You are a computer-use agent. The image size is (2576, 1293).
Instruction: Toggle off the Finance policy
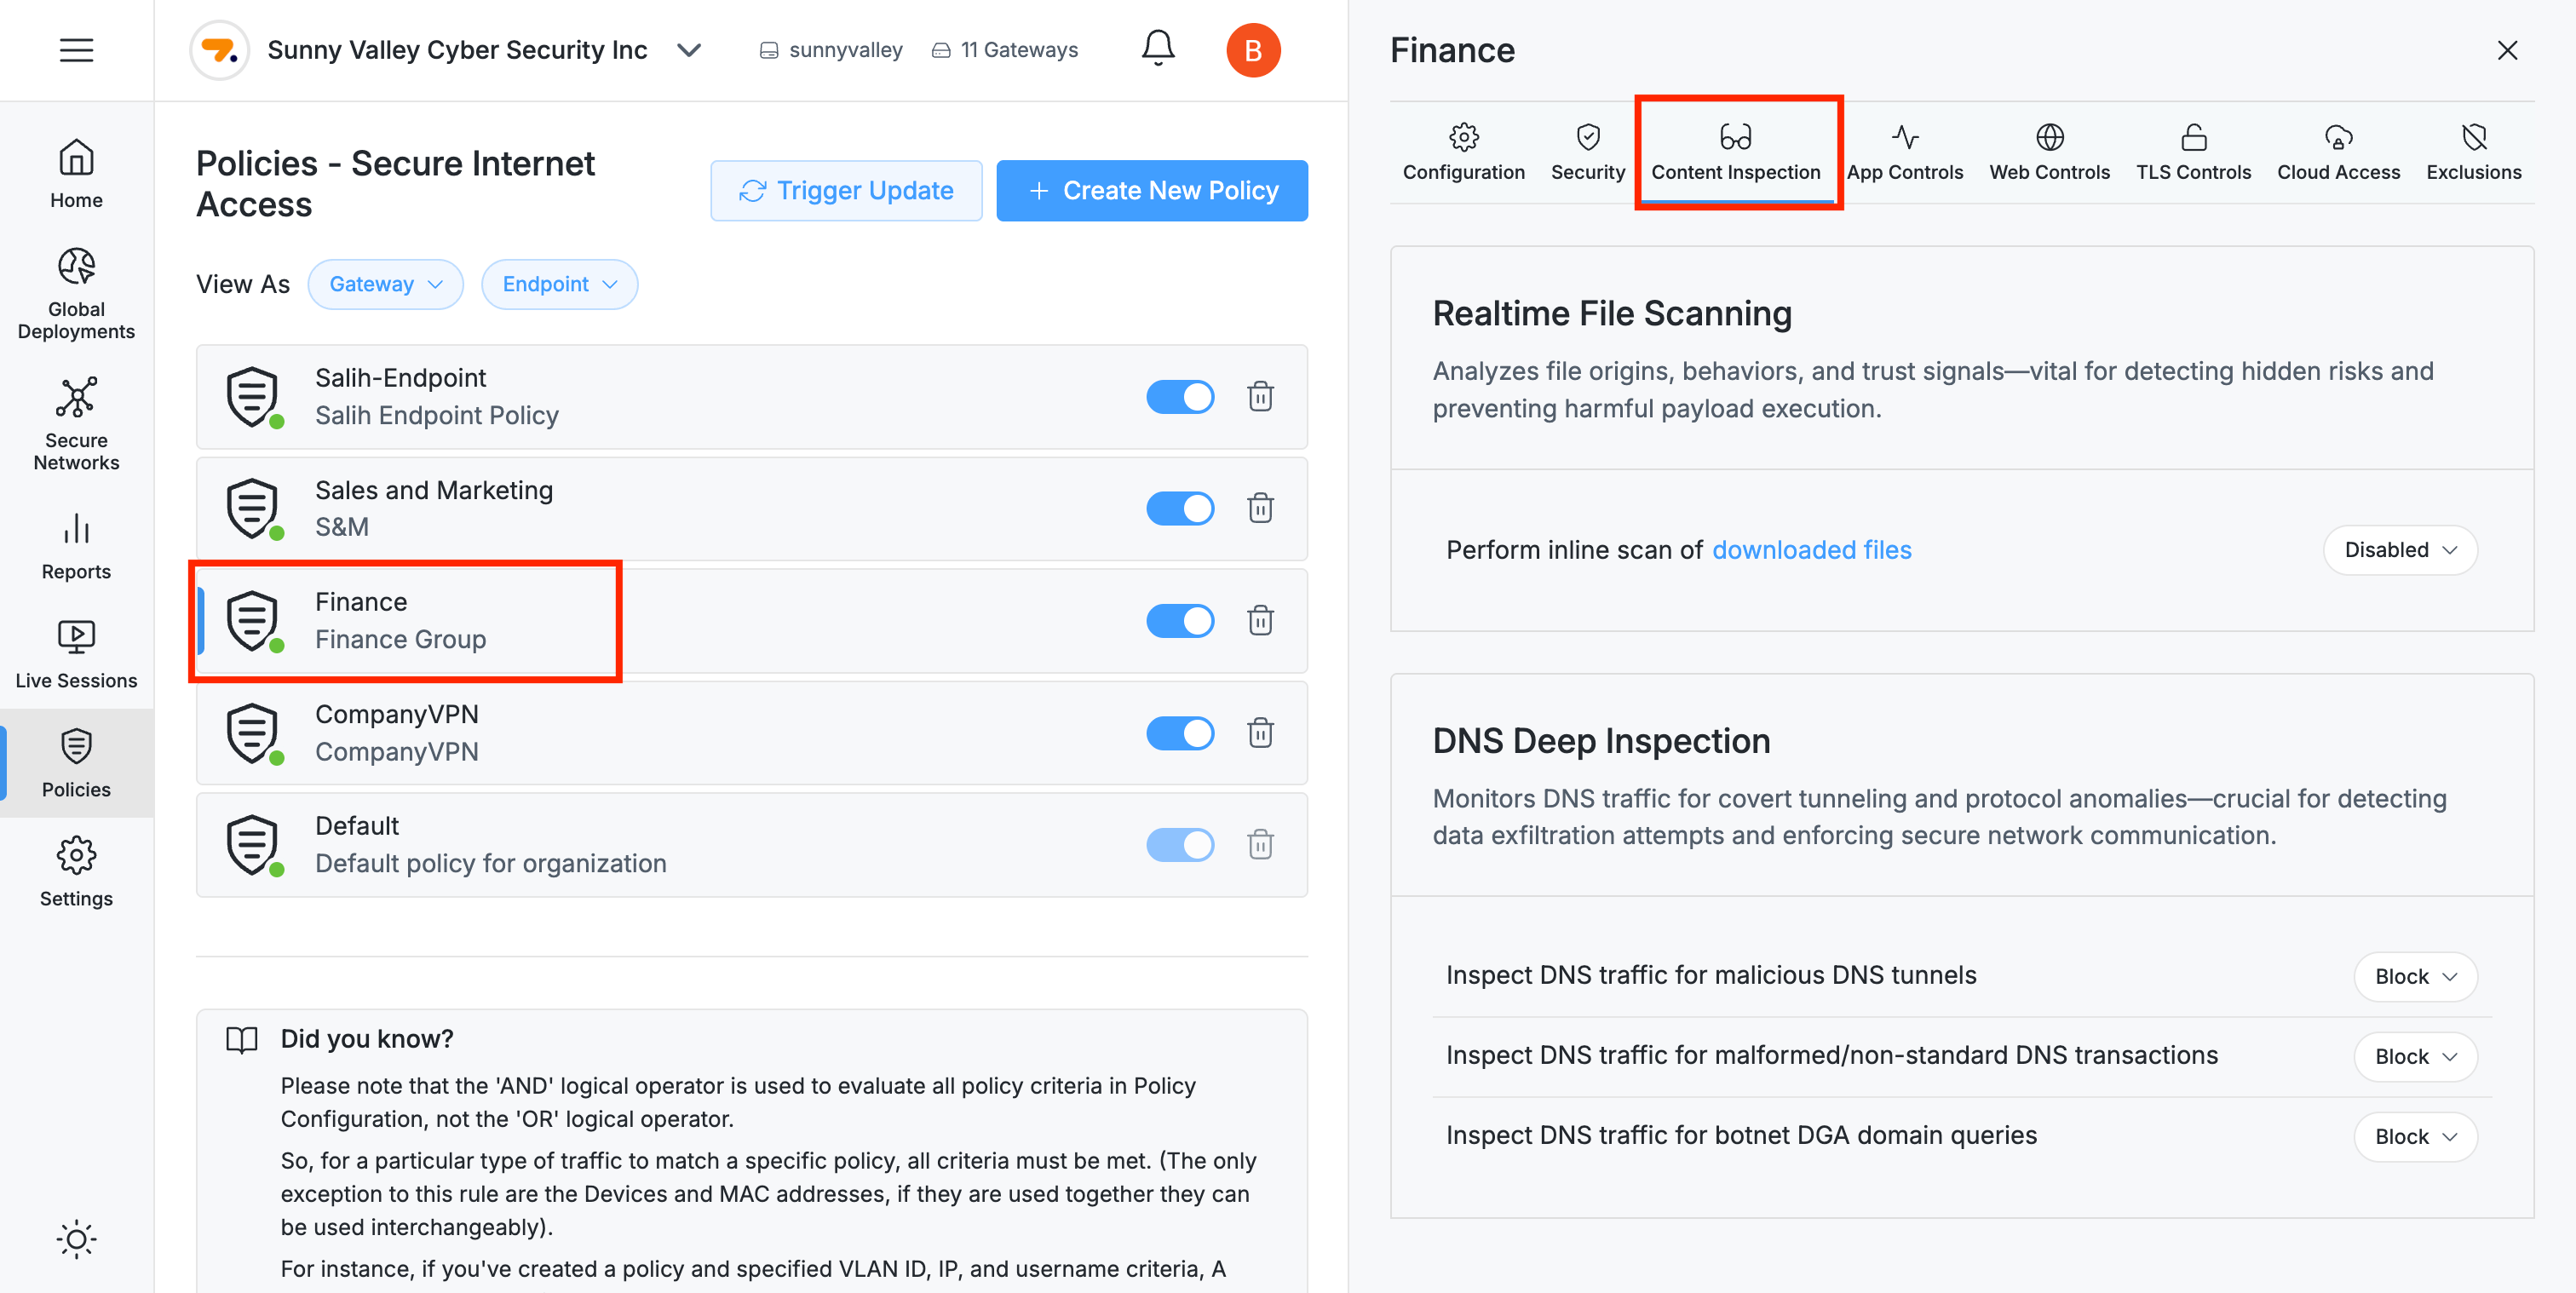click(x=1180, y=621)
